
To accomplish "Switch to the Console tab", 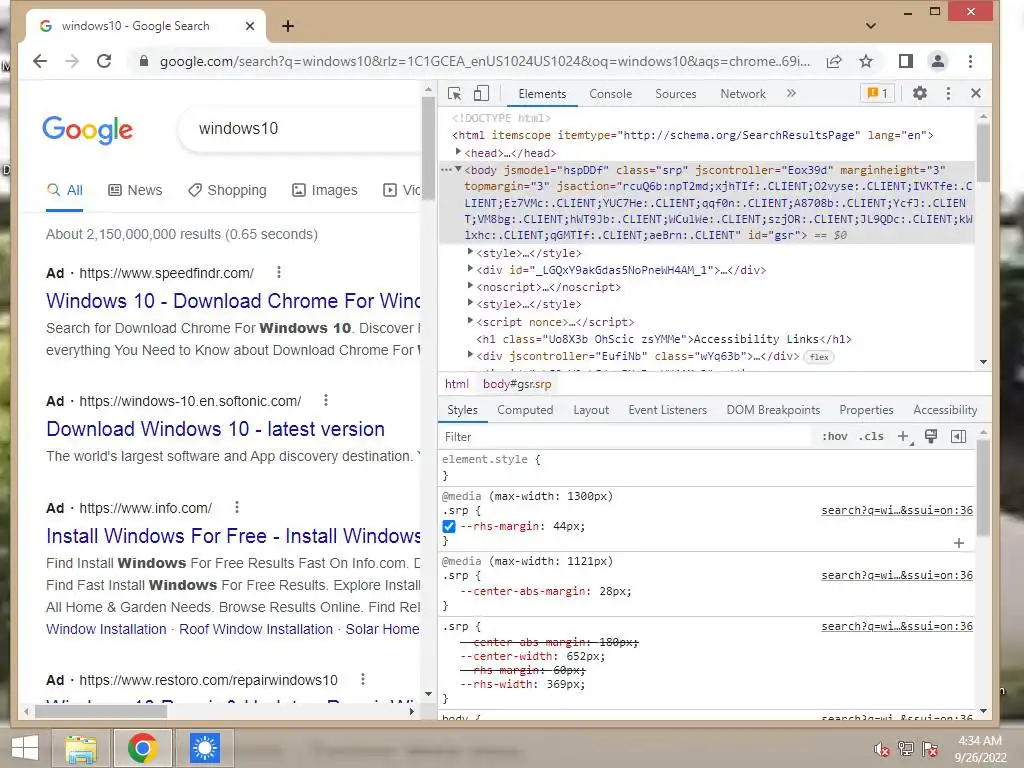I will pos(611,94).
